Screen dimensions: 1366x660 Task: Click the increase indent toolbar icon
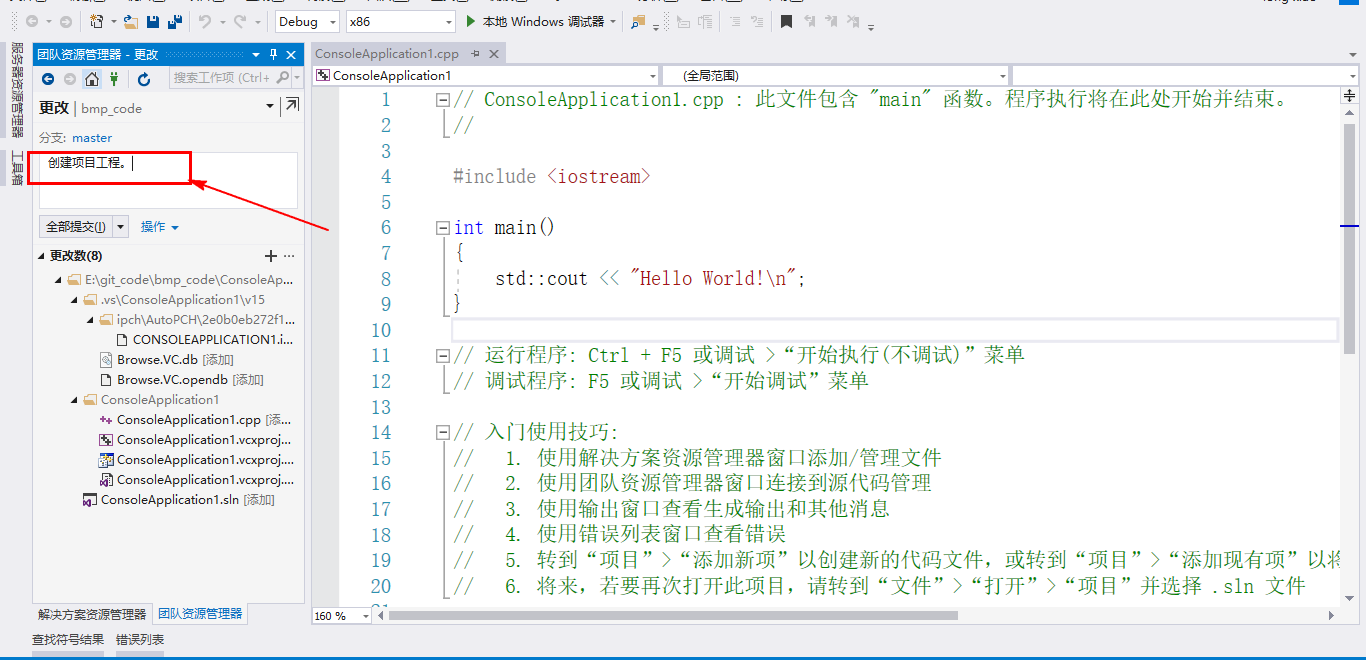[x=756, y=21]
